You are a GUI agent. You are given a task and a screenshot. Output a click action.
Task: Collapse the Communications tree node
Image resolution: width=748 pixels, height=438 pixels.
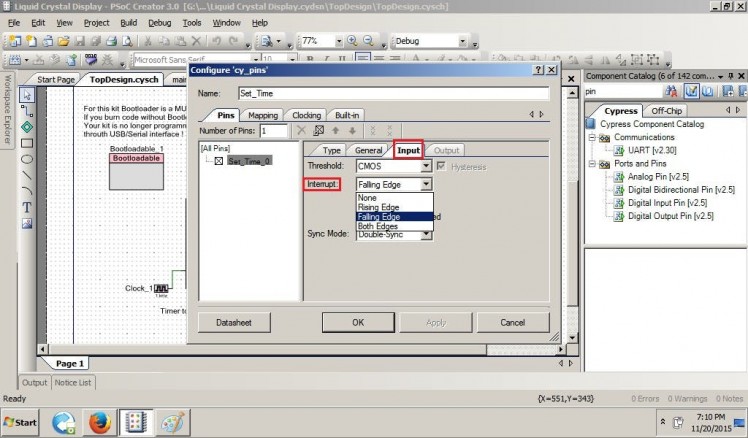[x=592, y=137]
